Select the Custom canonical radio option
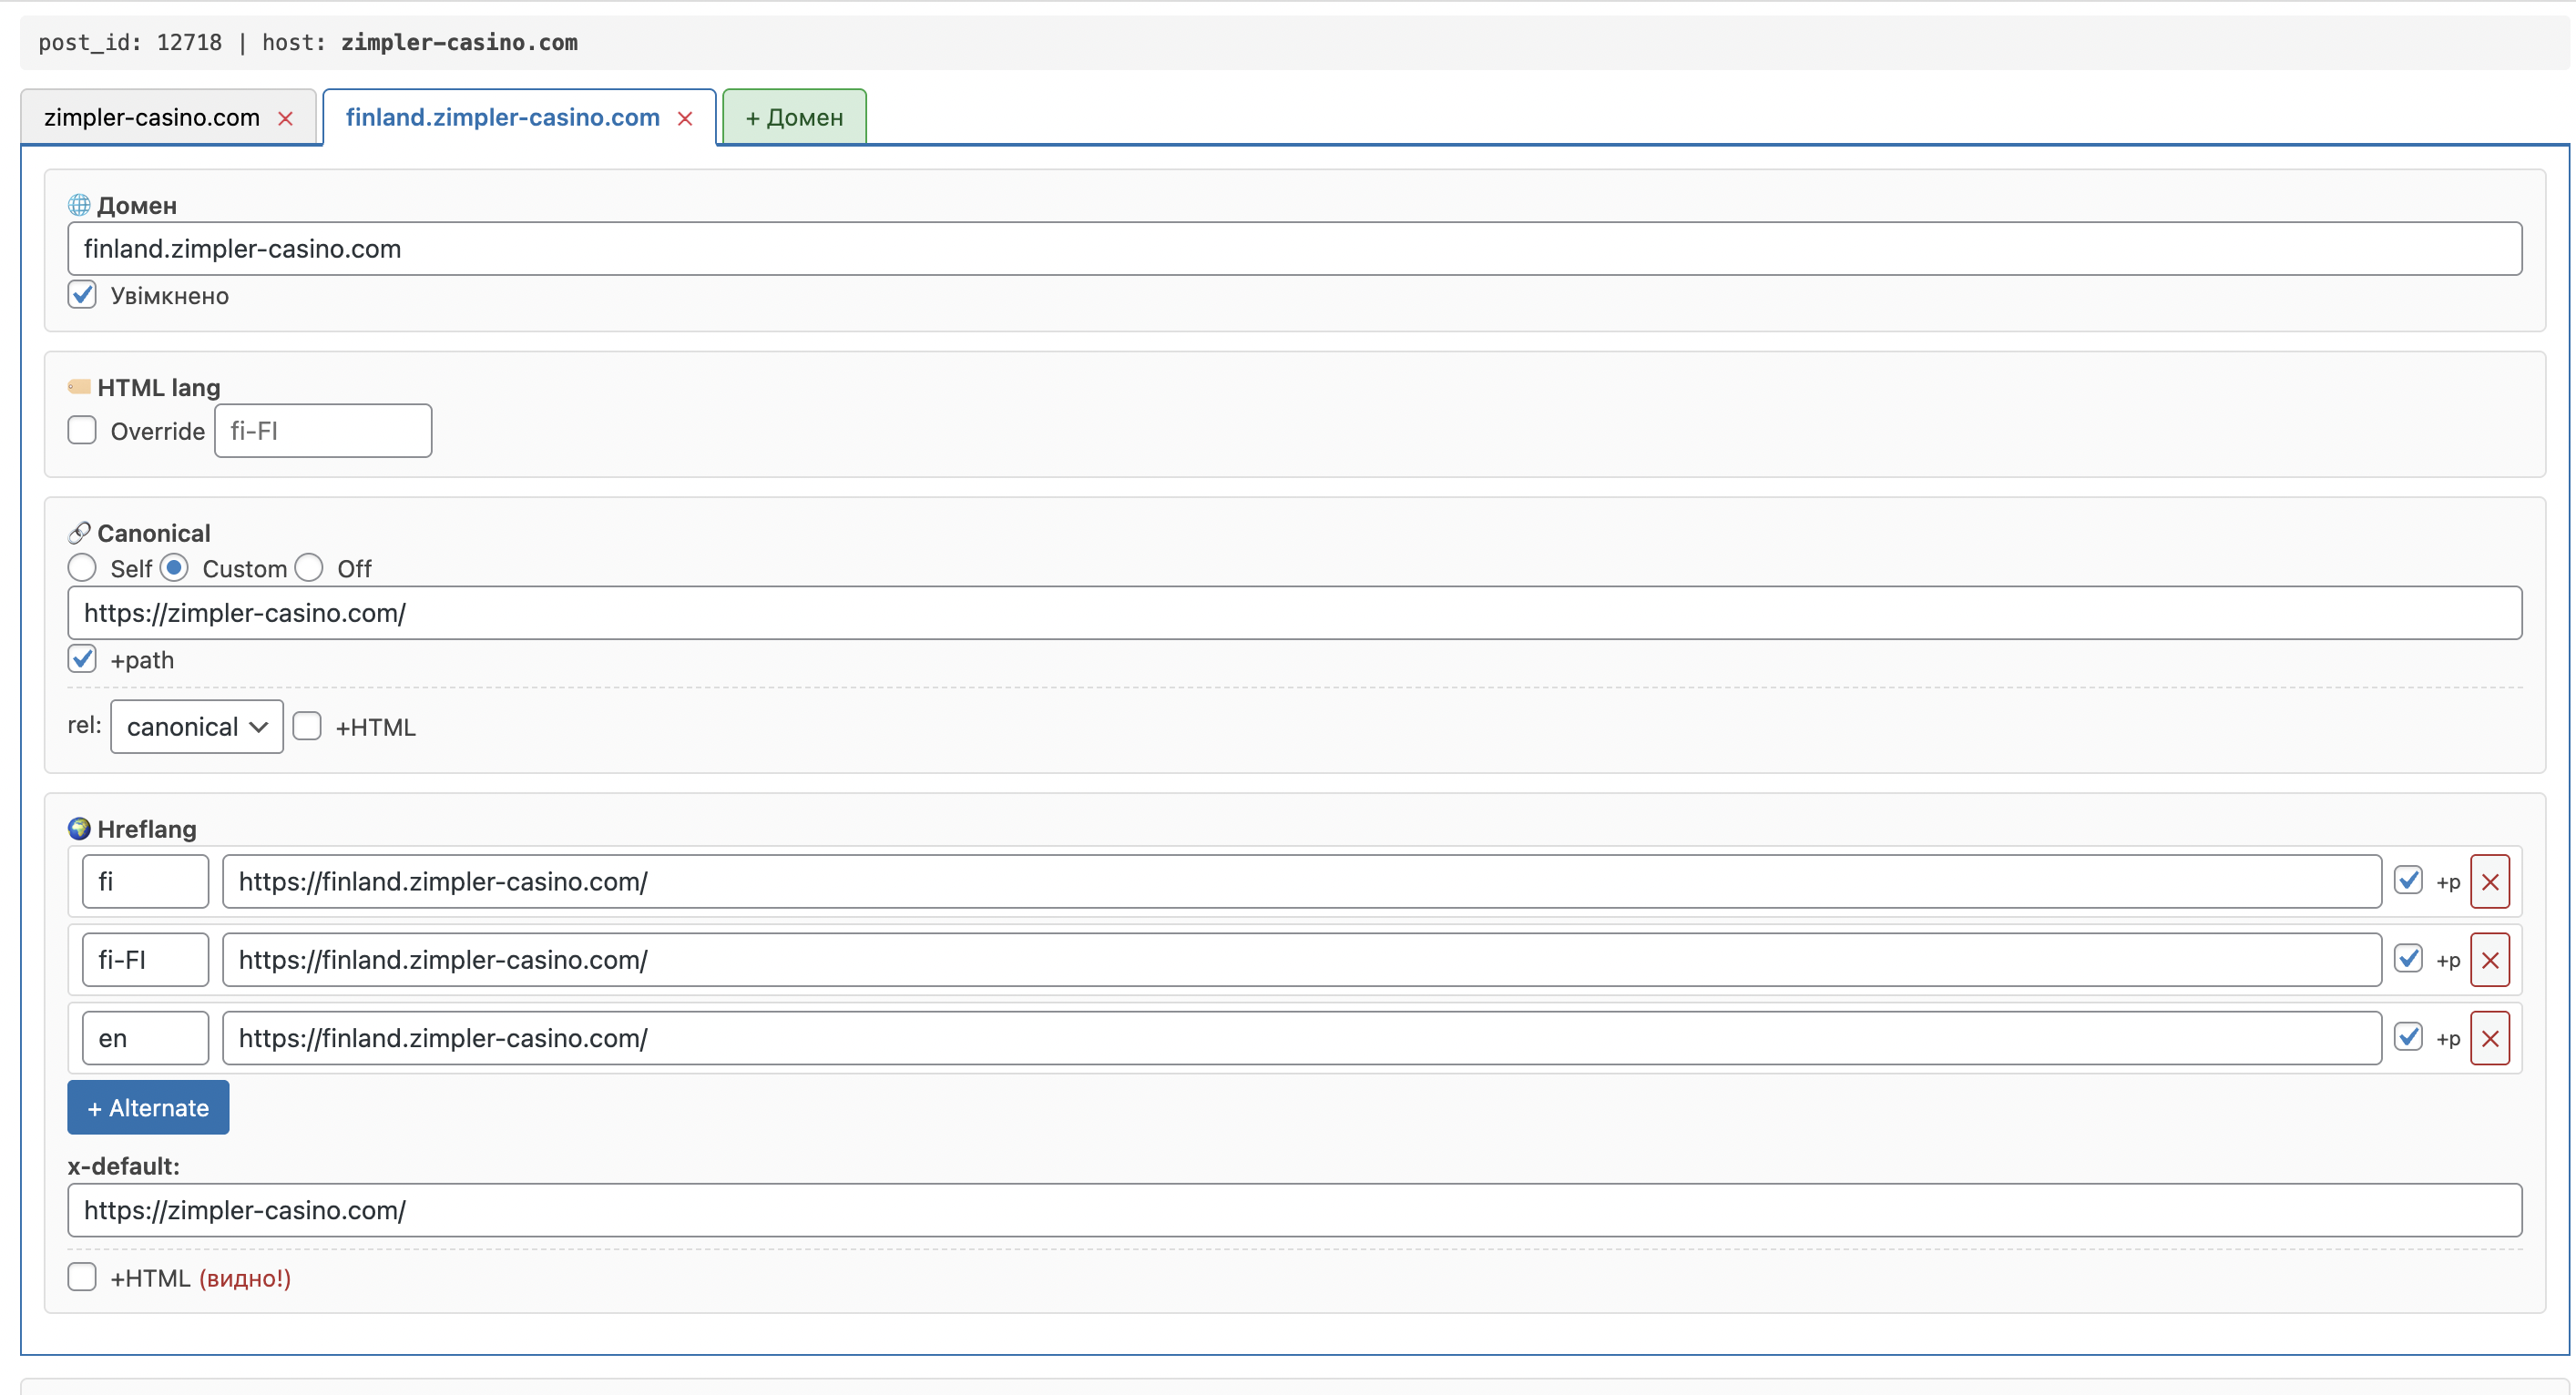Viewport: 2576px width, 1395px height. [174, 568]
